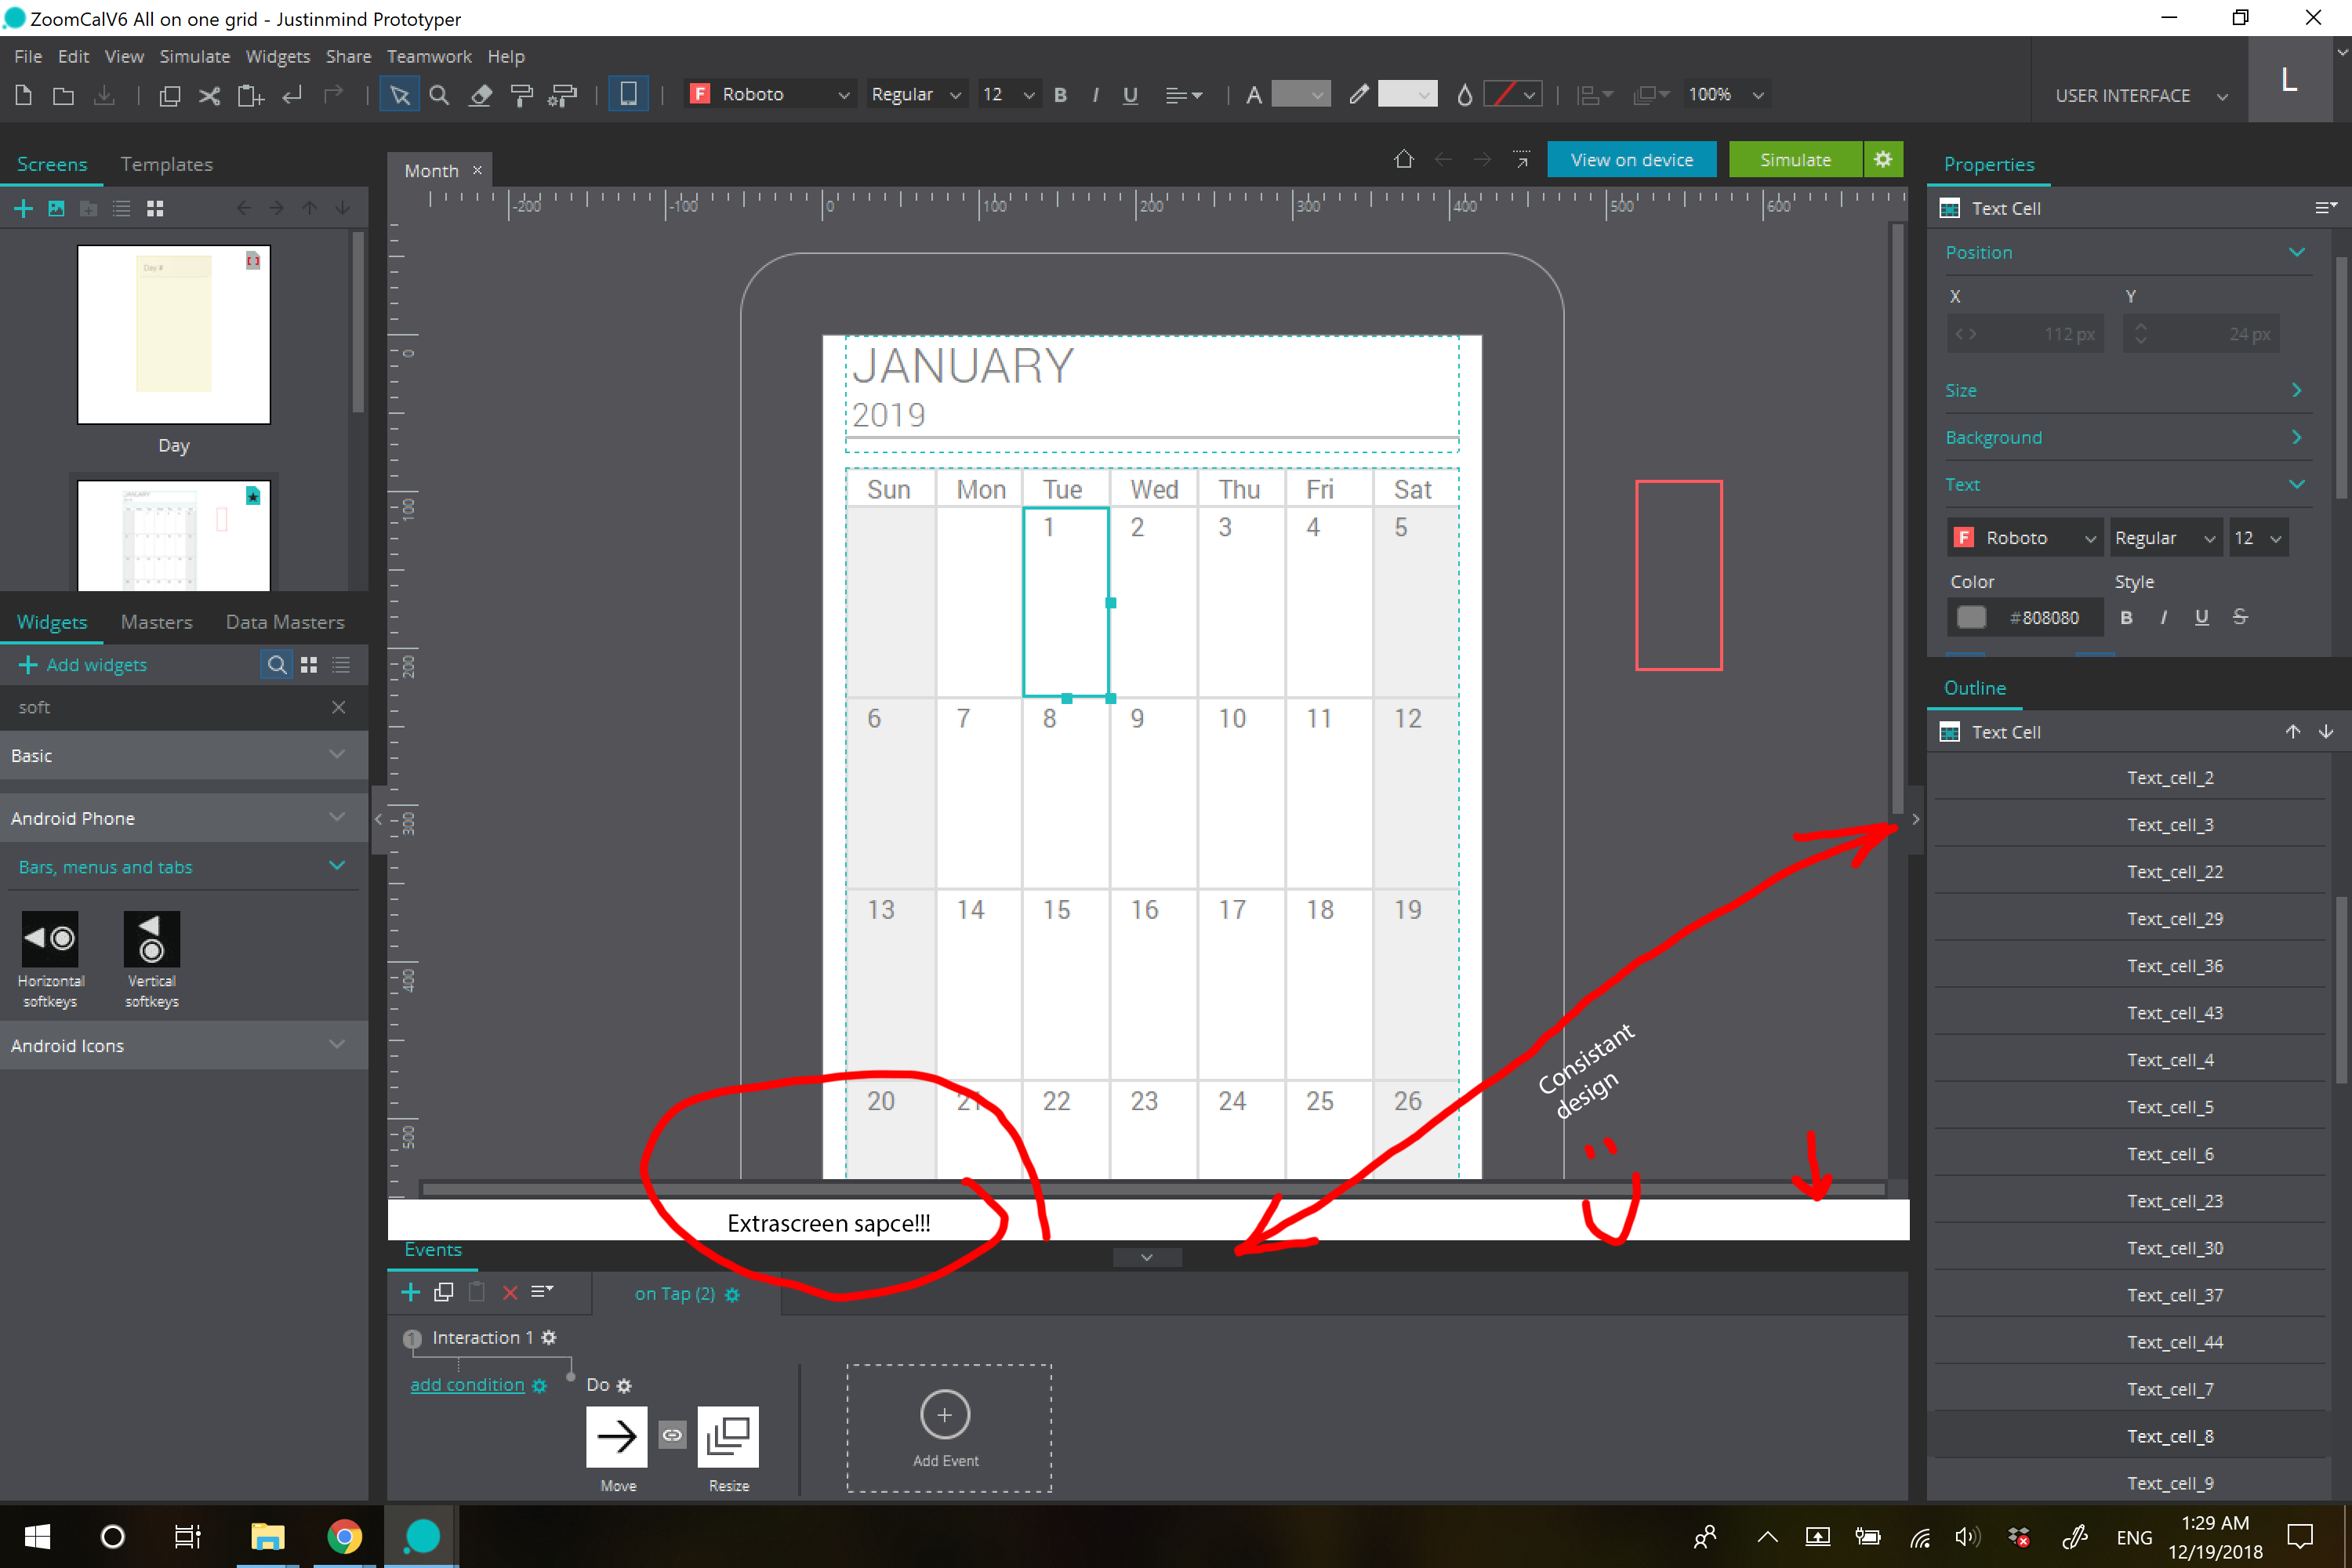
Task: Toggle underline in top toolbar
Action: coord(1130,95)
